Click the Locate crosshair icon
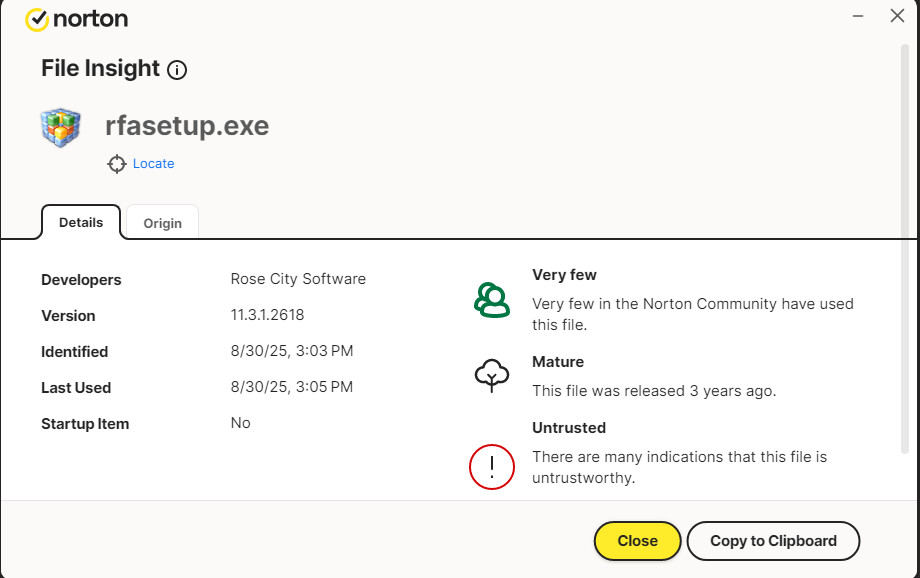The image size is (920, 578). click(117, 164)
